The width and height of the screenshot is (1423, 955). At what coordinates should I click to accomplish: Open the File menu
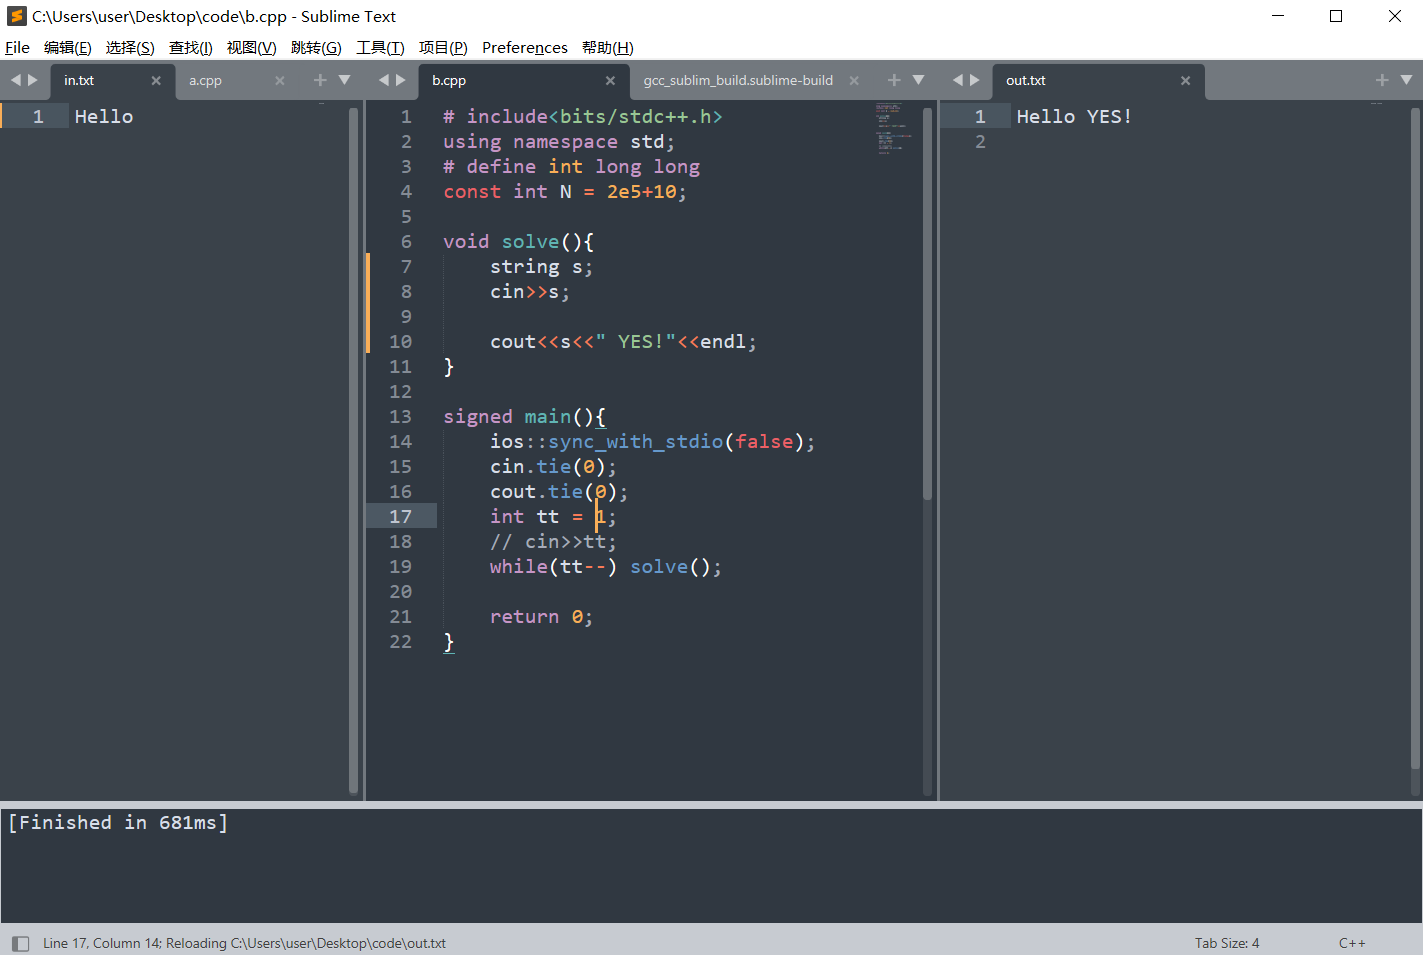tap(17, 48)
